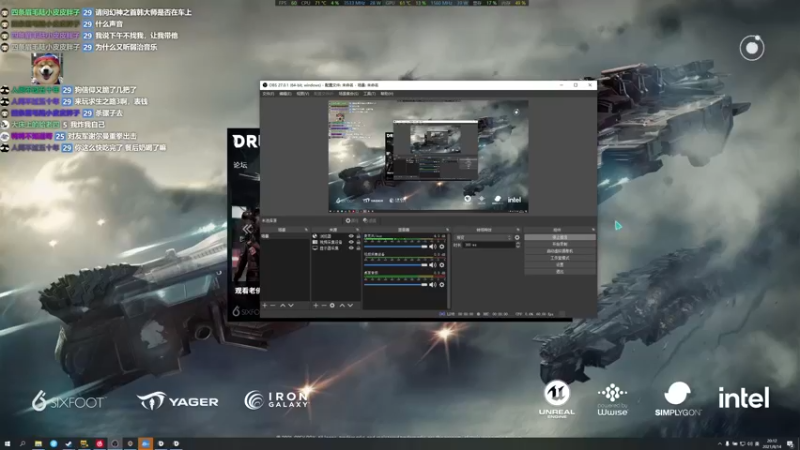
Task: Hide the display capture source
Action: tap(351, 248)
